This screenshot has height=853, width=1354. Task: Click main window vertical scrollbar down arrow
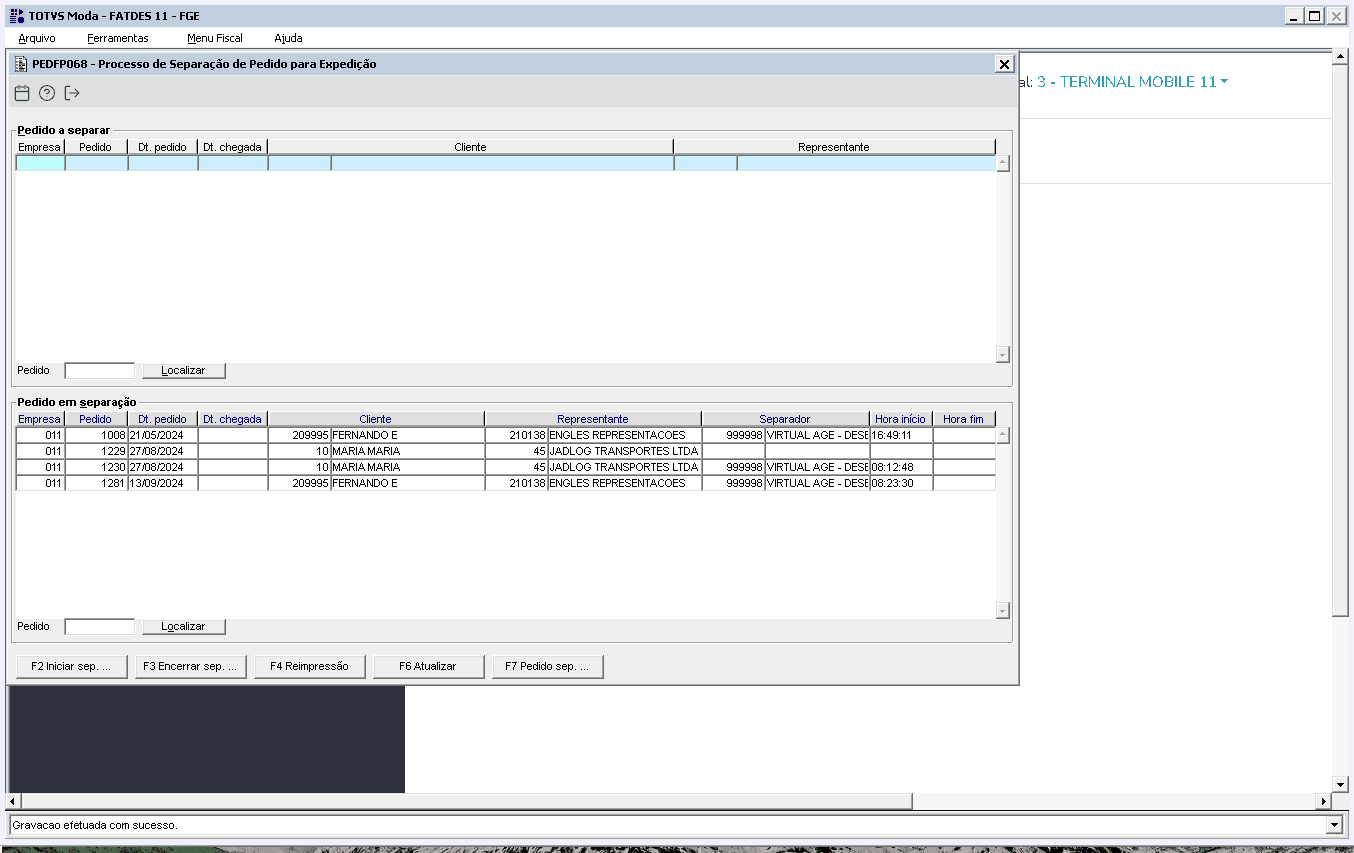point(1341,785)
